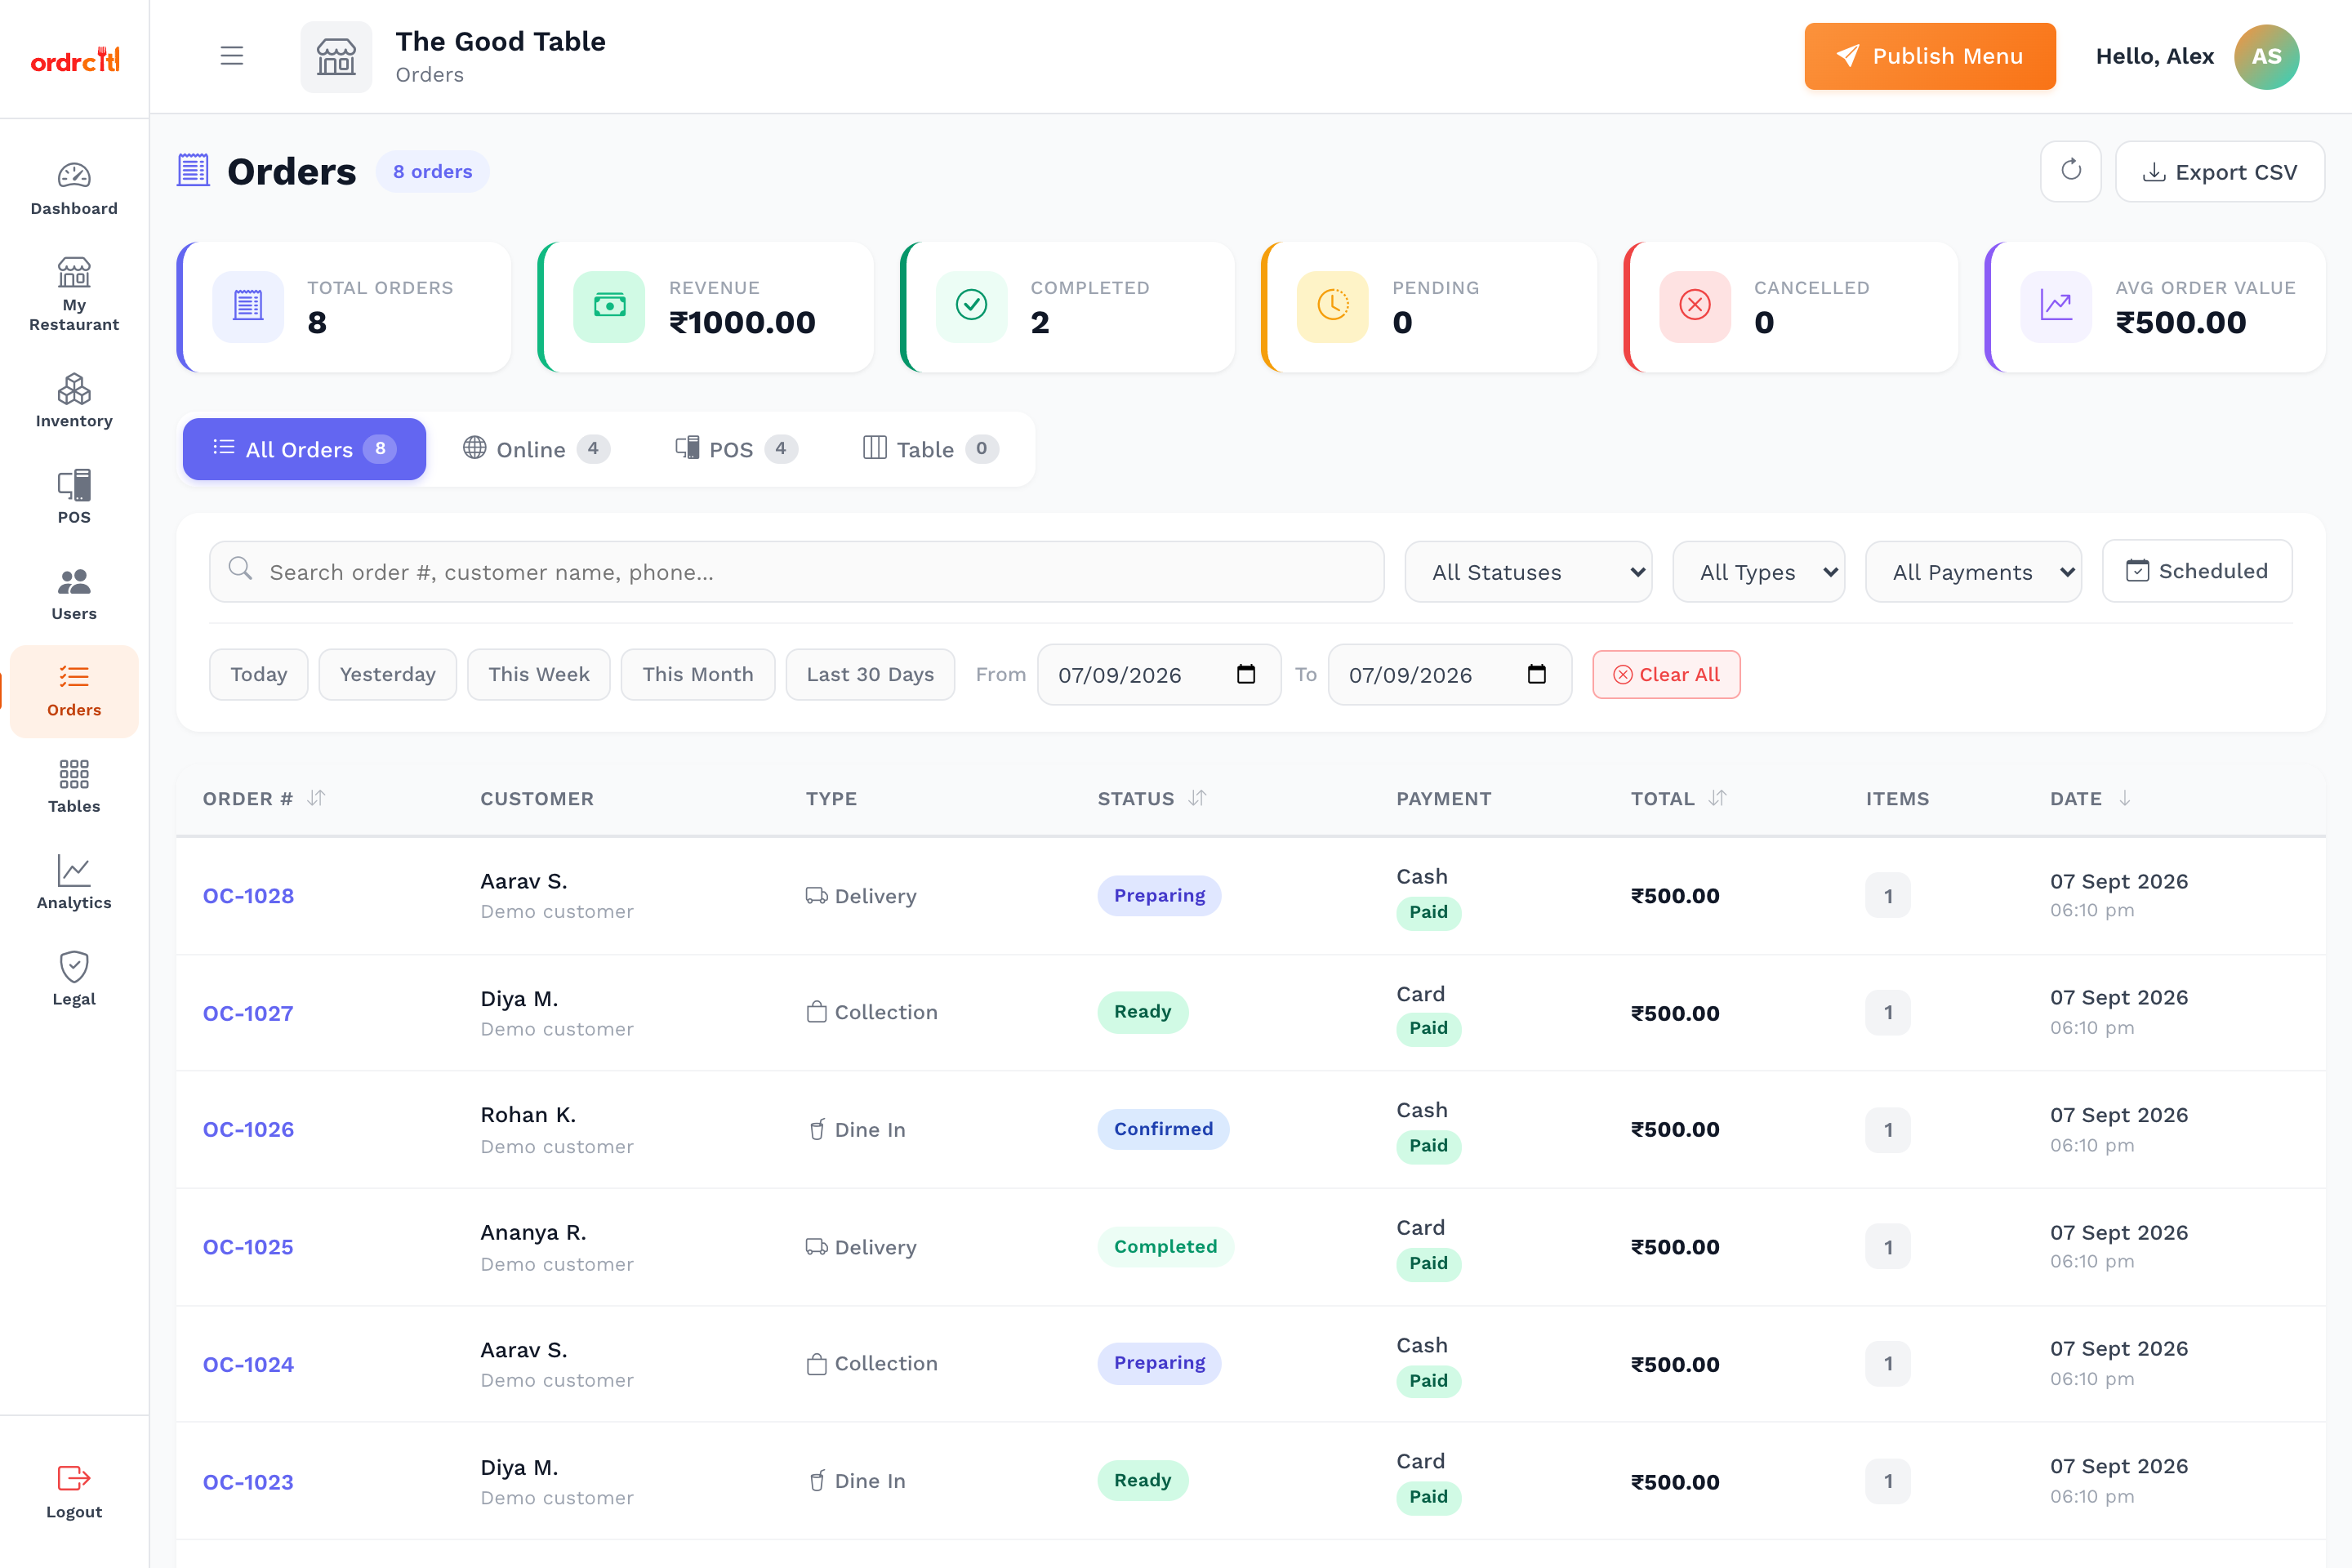Go to Inventory in the sidebar
The height and width of the screenshot is (1568, 2352).
(x=74, y=400)
